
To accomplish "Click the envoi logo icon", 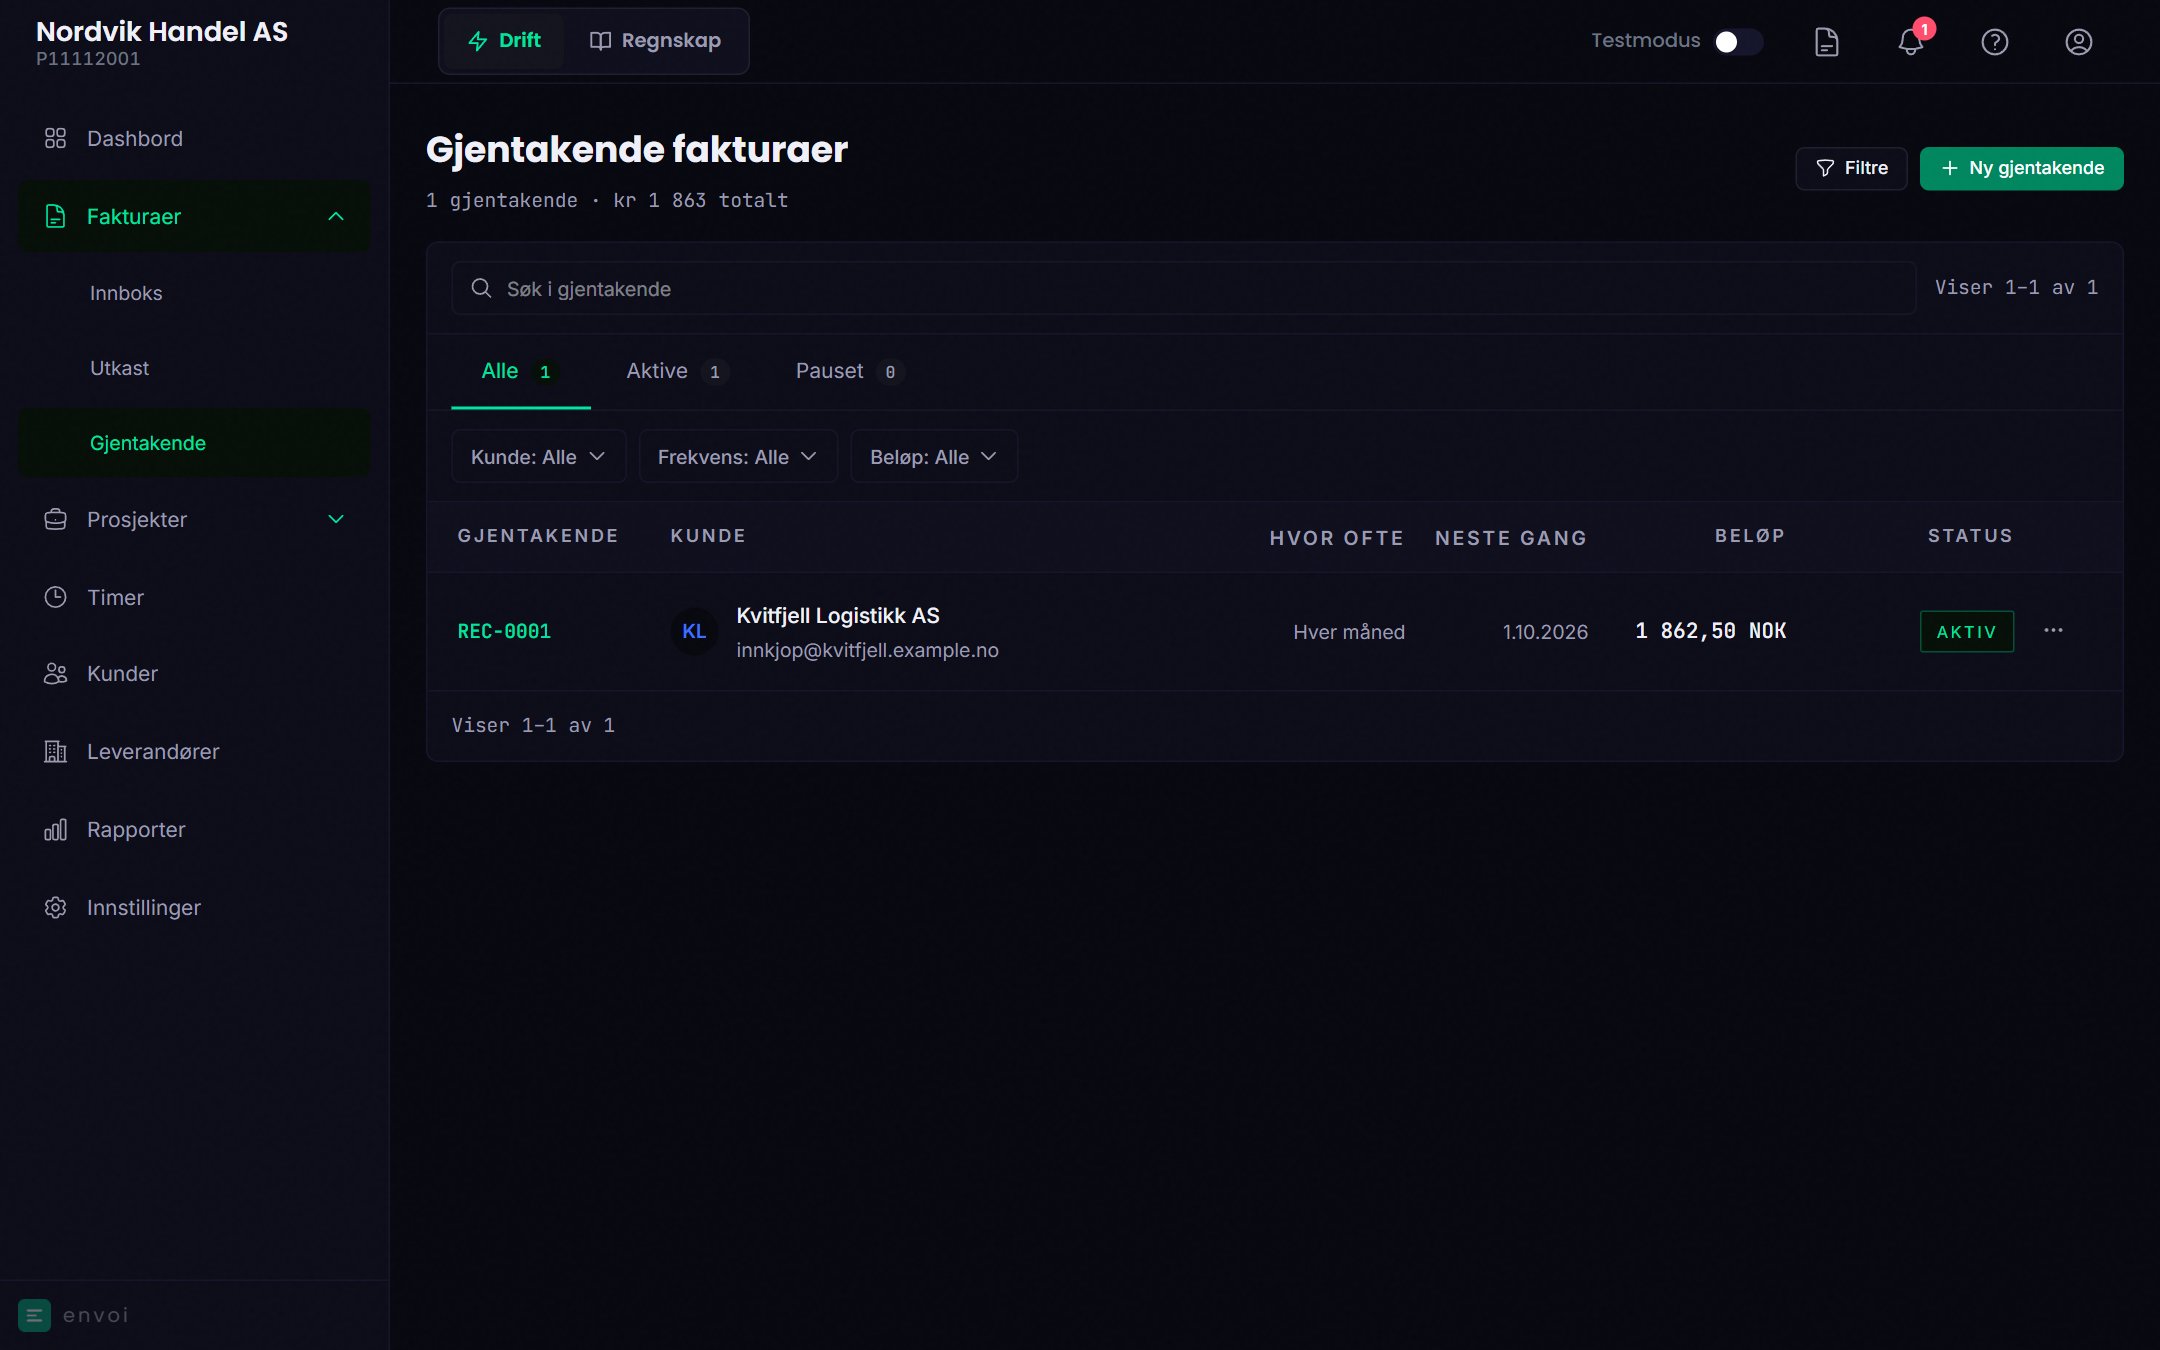I will [34, 1315].
